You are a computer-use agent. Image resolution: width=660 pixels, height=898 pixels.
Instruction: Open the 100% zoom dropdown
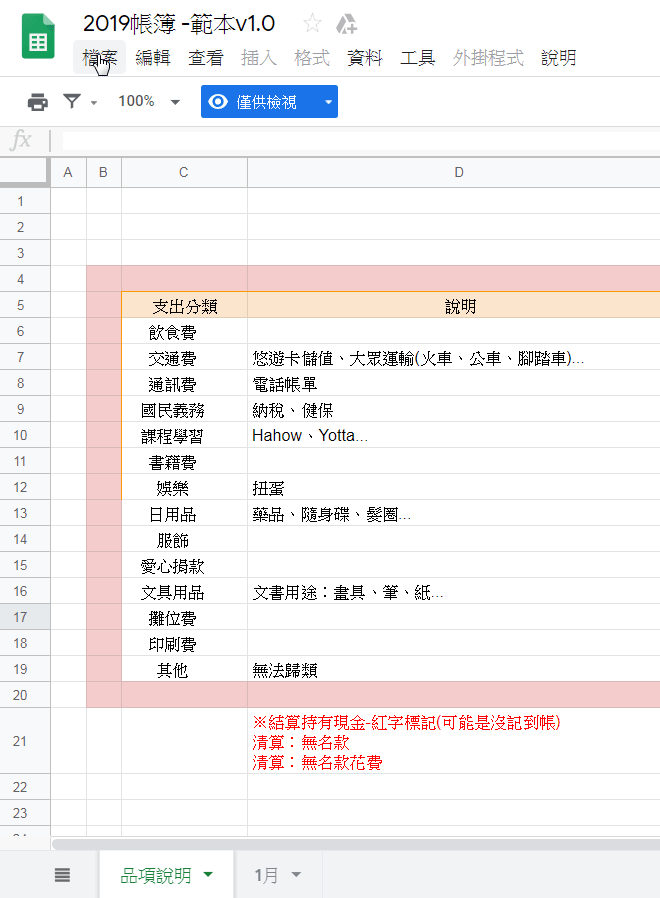[x=149, y=102]
